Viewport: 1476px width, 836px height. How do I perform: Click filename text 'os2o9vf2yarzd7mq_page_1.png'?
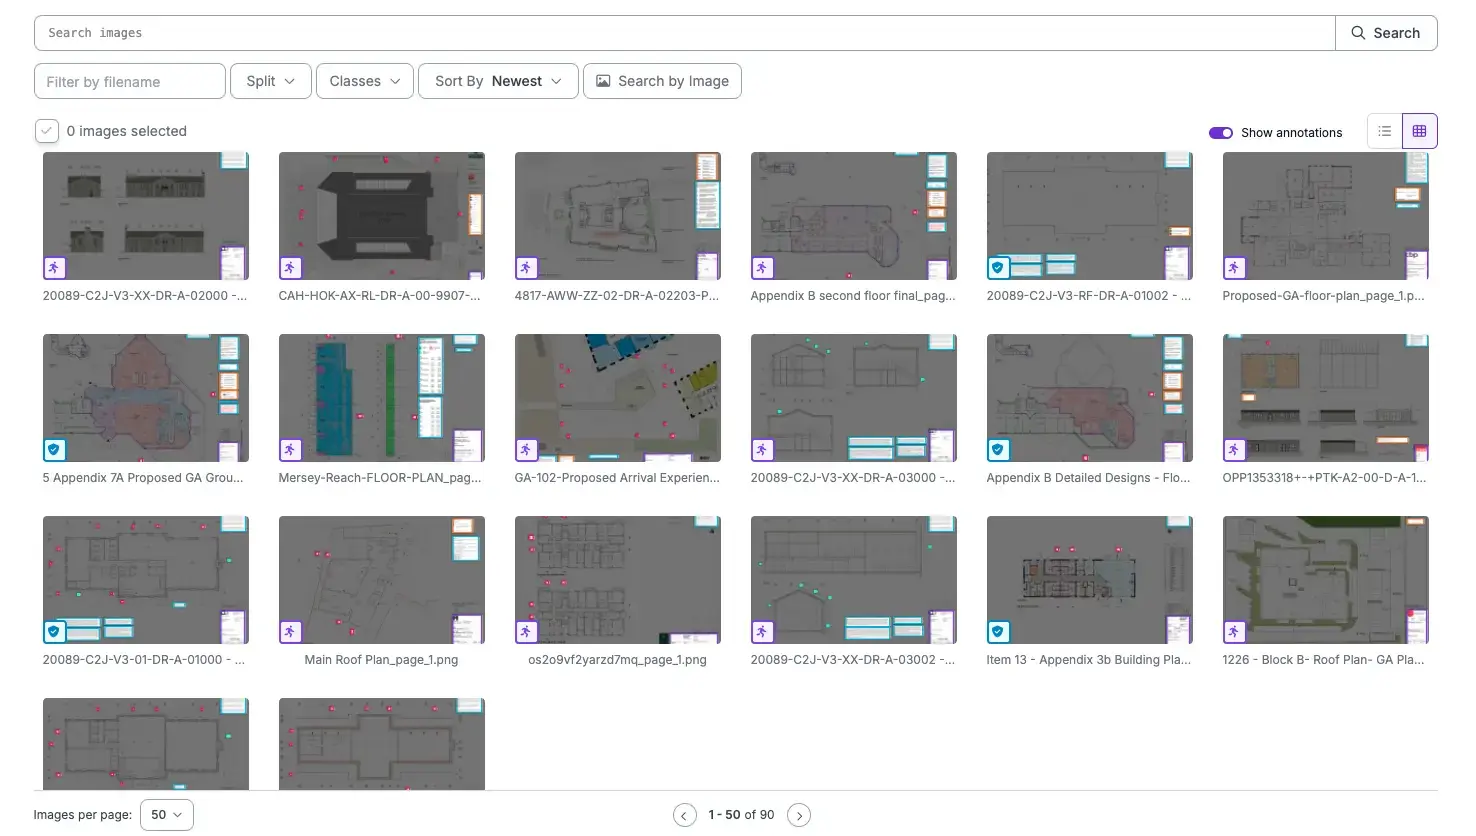point(617,660)
